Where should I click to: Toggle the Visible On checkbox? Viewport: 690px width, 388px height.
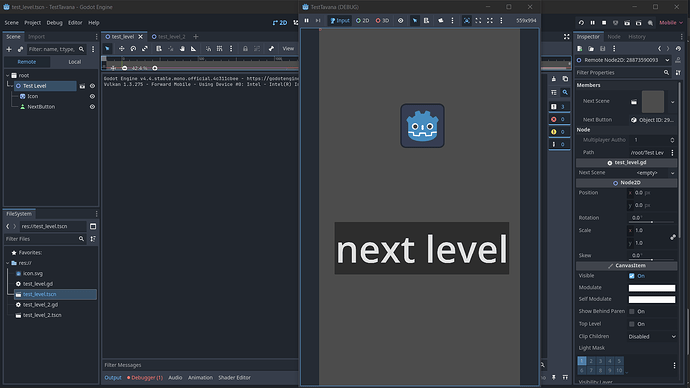click(631, 276)
